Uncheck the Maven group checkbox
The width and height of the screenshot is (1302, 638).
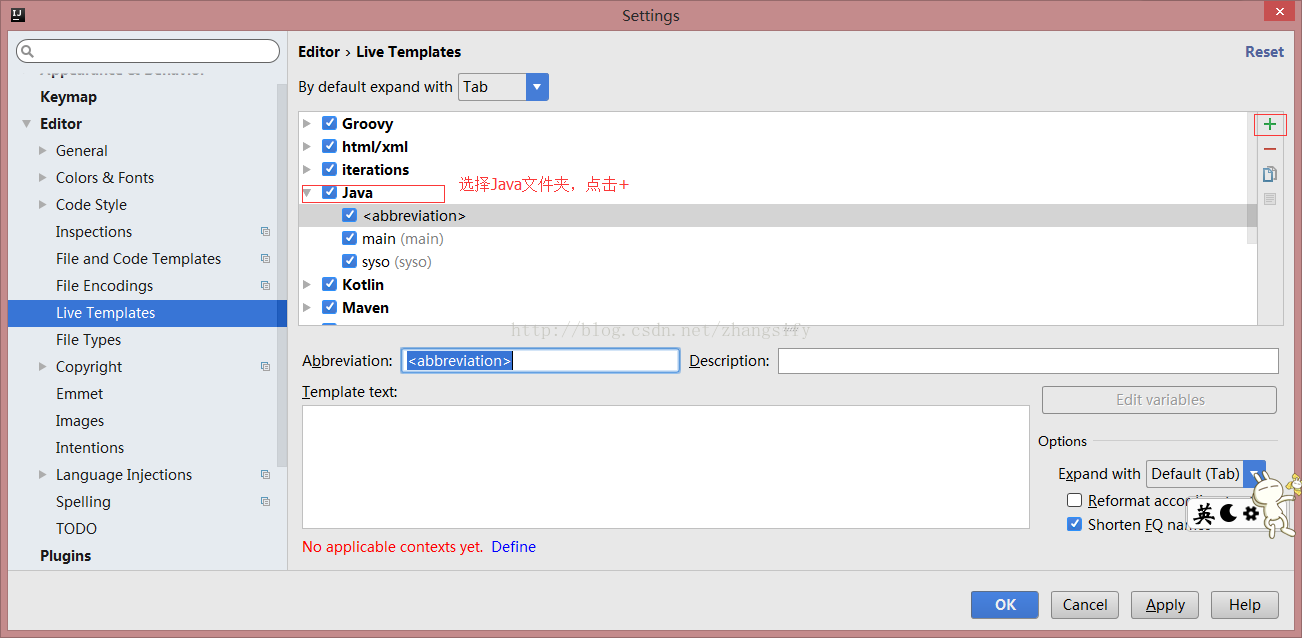coord(329,307)
